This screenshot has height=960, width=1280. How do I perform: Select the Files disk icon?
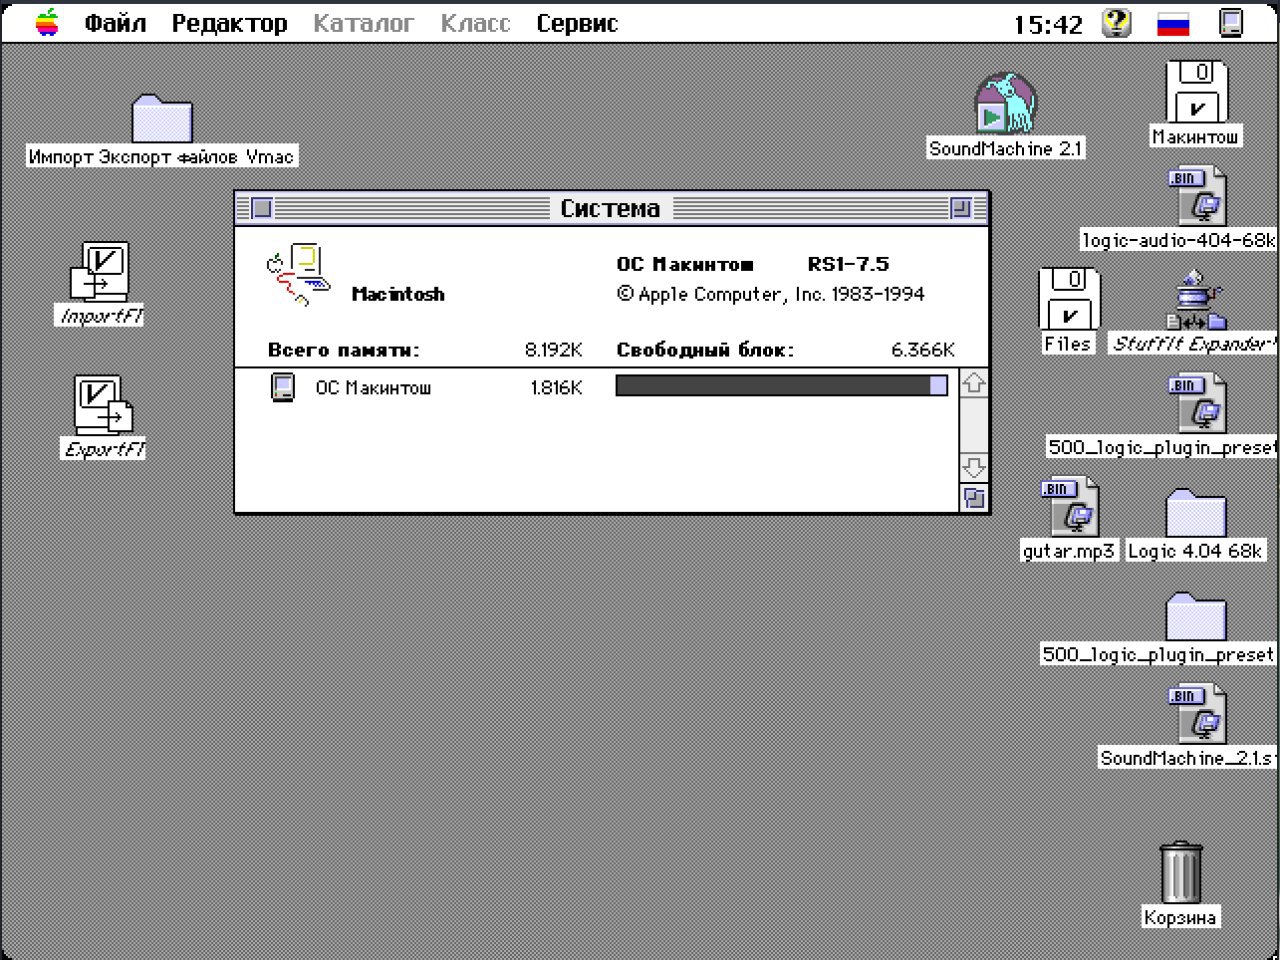point(1069,298)
